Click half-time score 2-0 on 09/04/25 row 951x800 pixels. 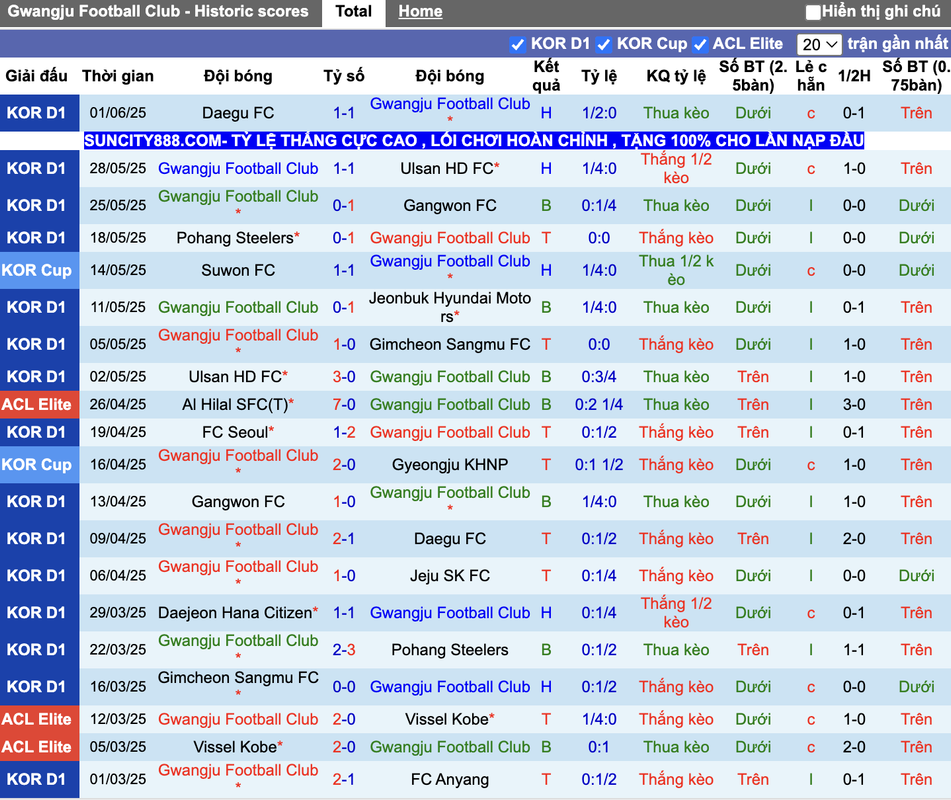854,539
